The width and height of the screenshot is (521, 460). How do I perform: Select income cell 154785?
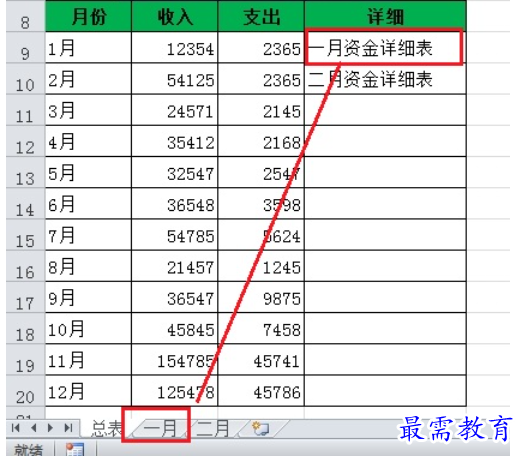(175, 360)
